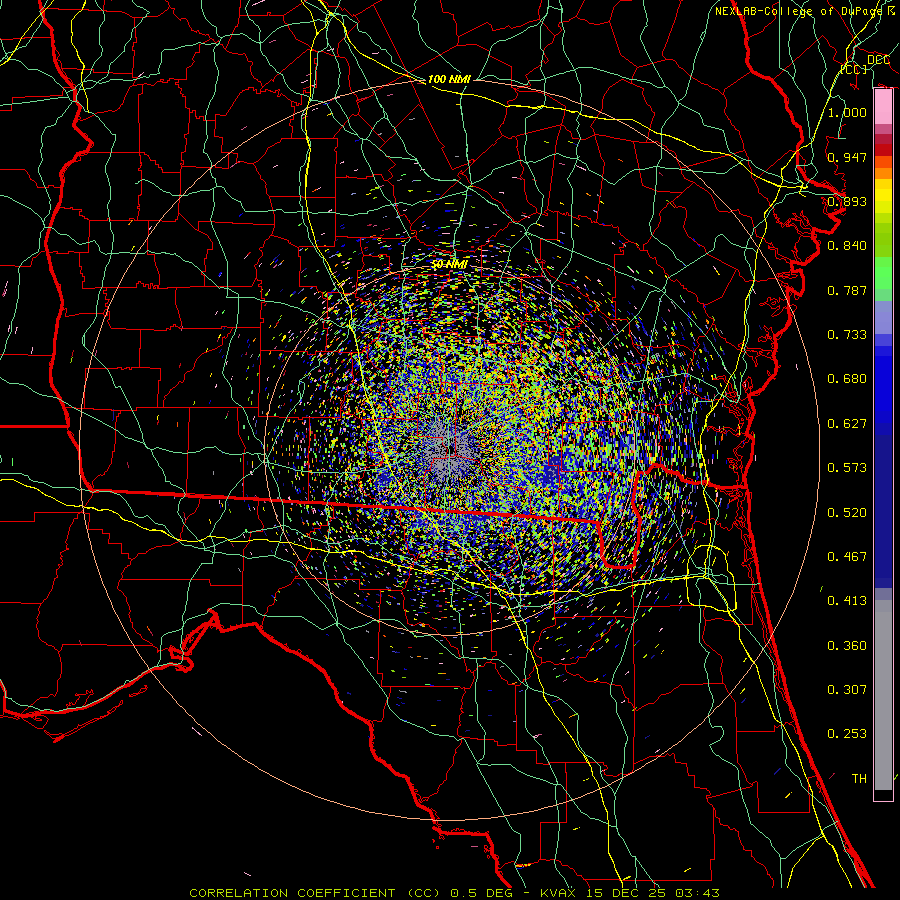
Task: Select the red band of the color bar
Action: (883, 150)
